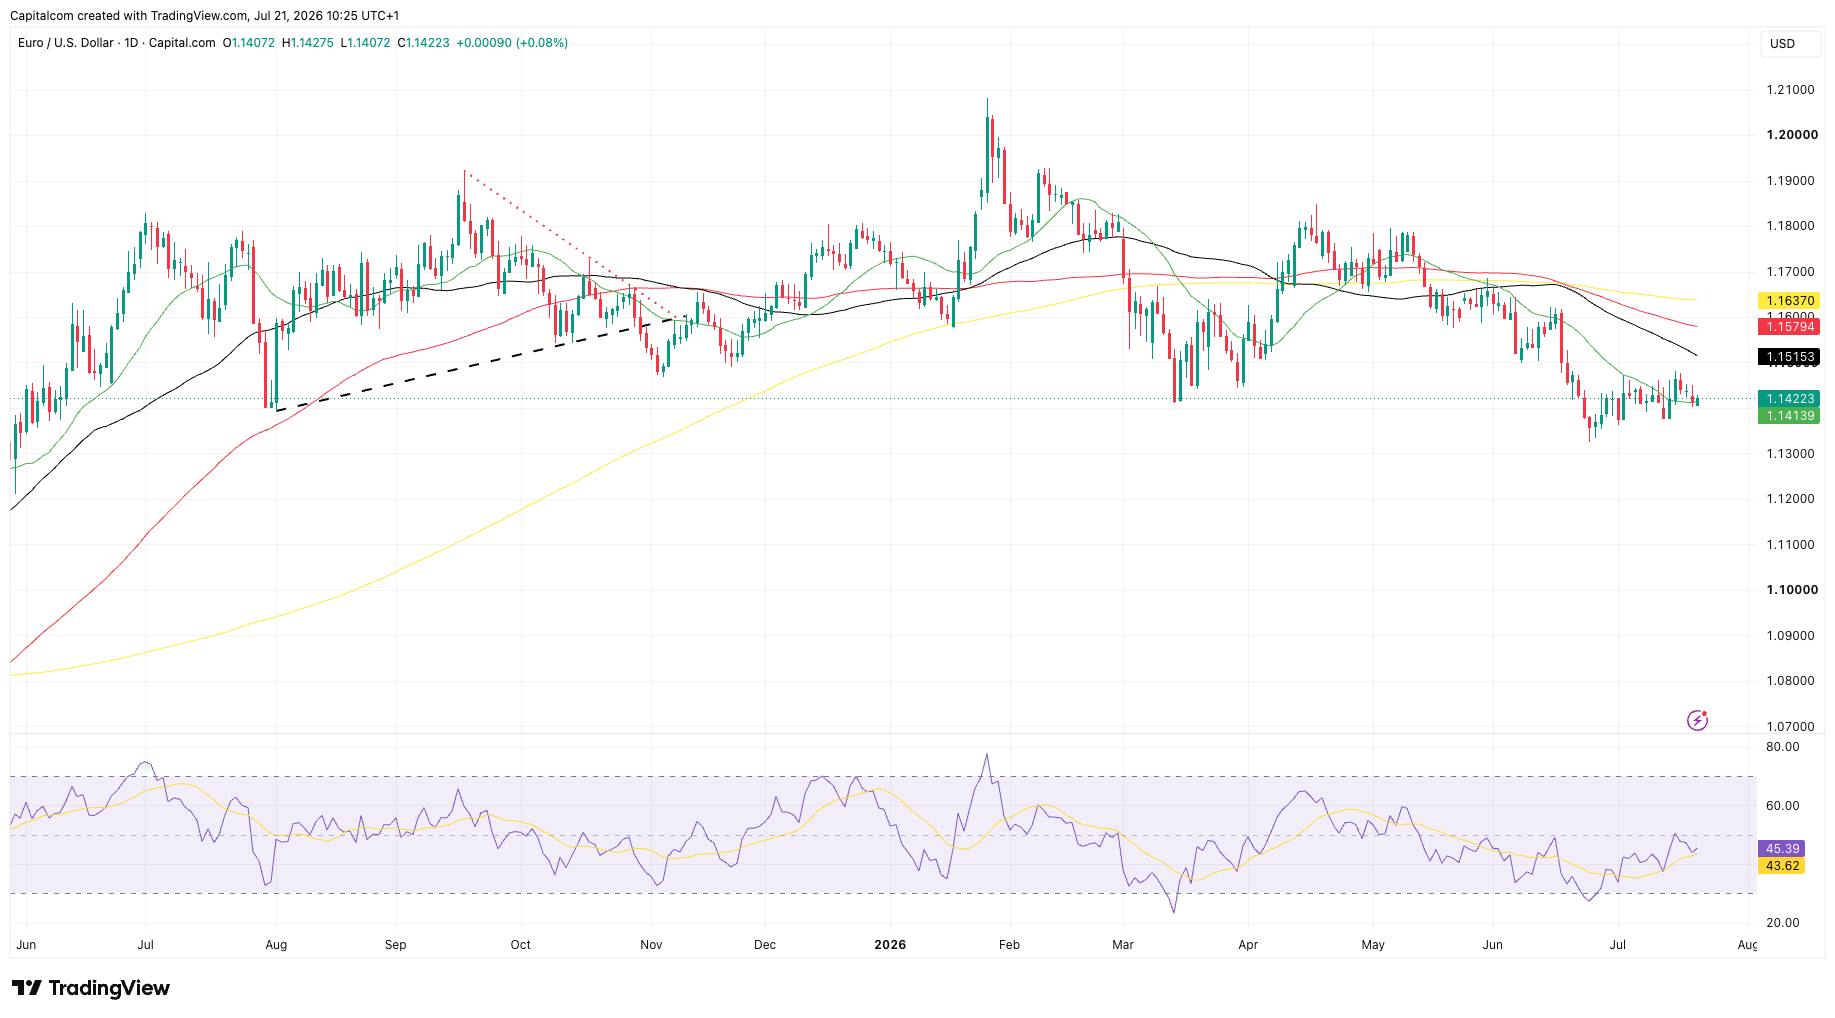This screenshot has height=1018, width=1835.
Task: Click the Jul label at right of time axis
Action: (x=1618, y=944)
